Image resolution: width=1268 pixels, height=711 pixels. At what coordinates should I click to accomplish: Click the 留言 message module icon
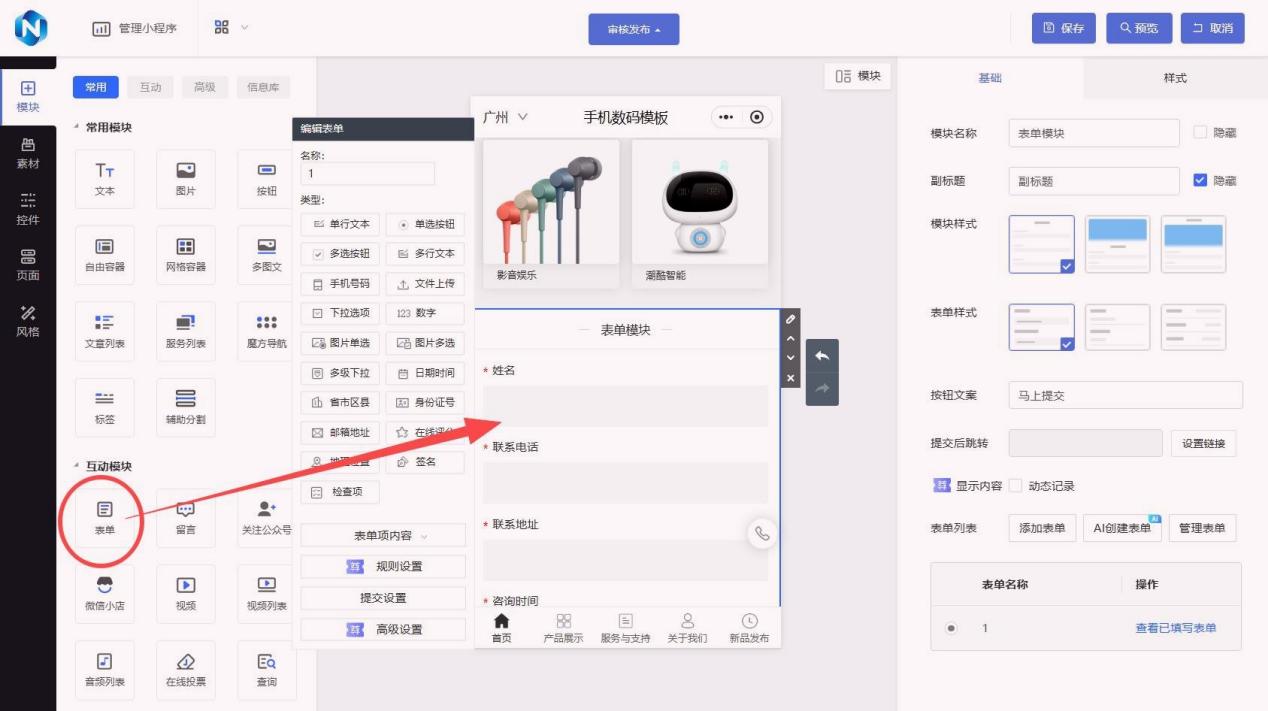185,516
